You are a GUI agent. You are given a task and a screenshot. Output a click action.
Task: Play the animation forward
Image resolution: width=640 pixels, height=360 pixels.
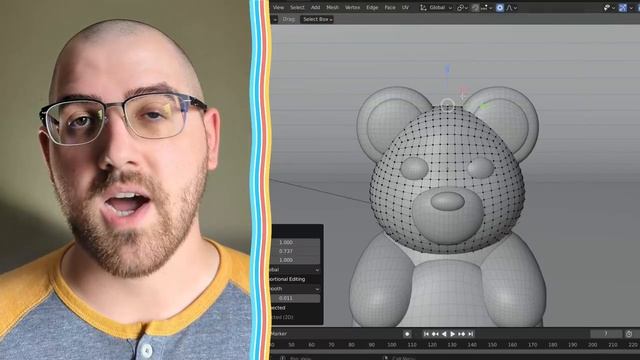[x=453, y=334]
